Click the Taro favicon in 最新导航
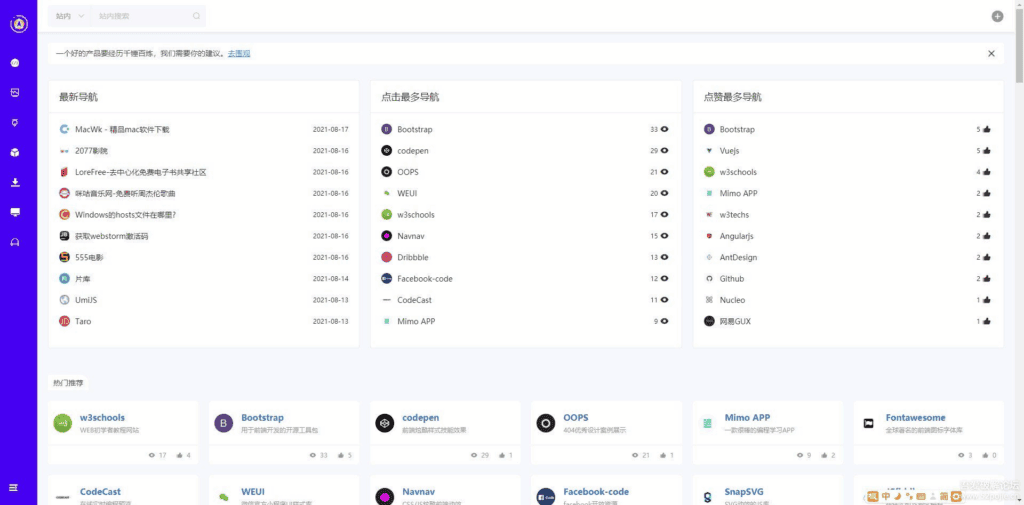 64,321
